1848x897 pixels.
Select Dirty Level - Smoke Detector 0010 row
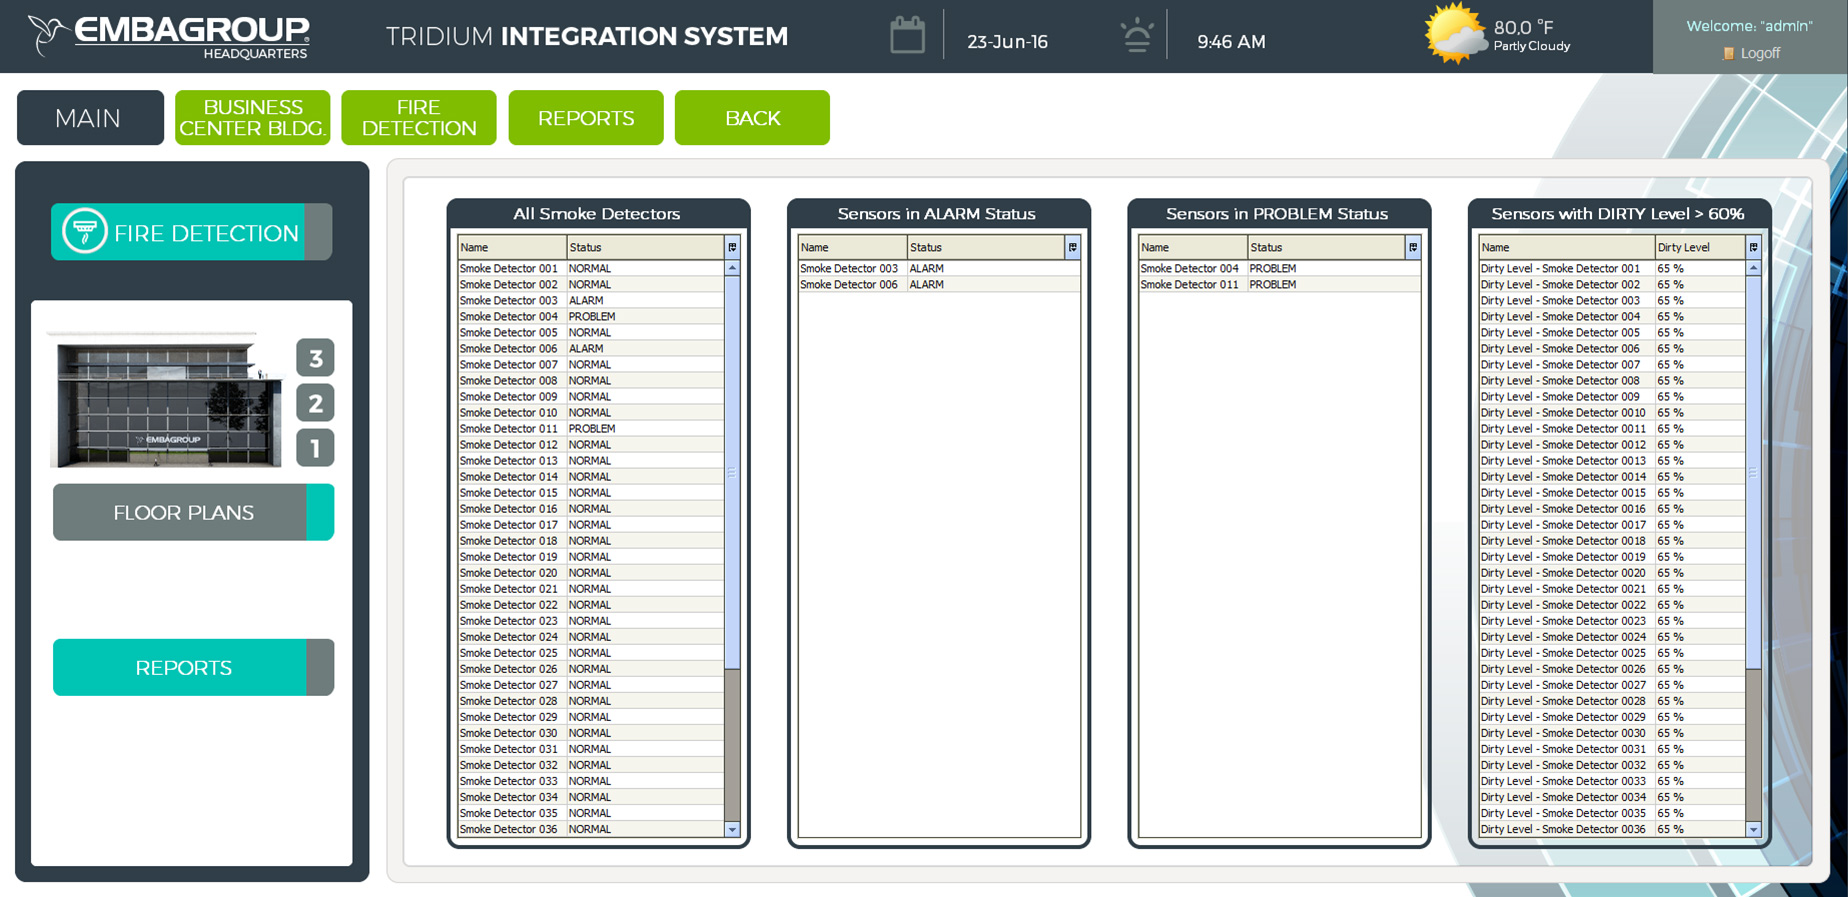(x=1612, y=412)
